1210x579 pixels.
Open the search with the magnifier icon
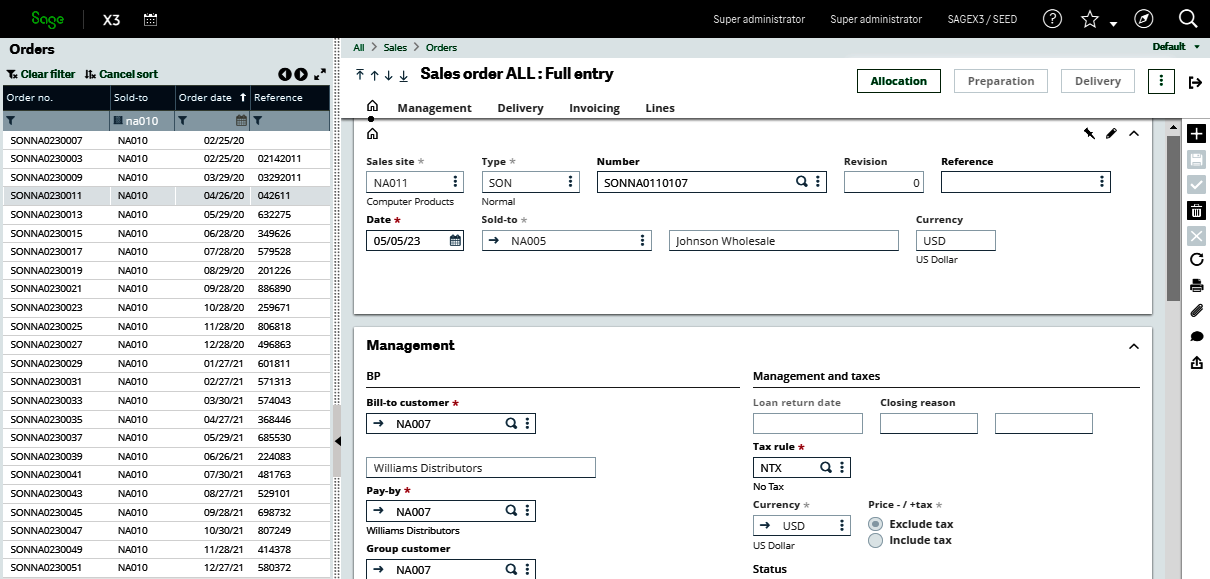point(1187,18)
